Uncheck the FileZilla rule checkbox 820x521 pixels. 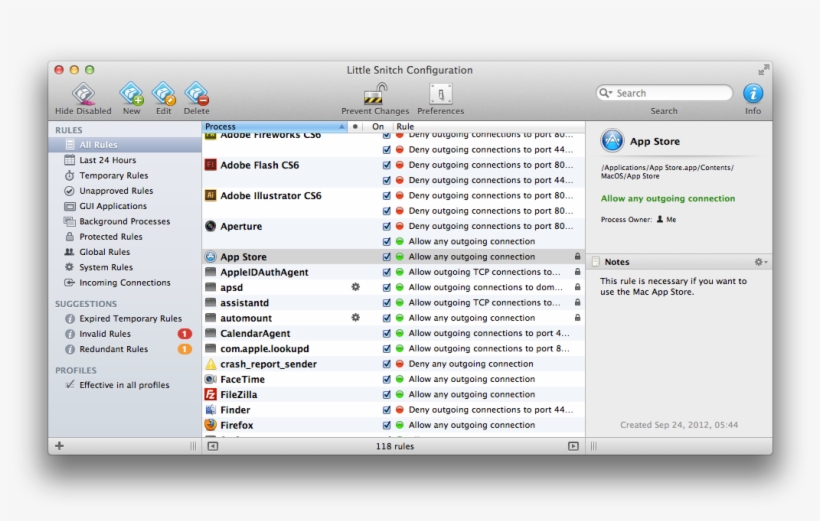(x=387, y=395)
